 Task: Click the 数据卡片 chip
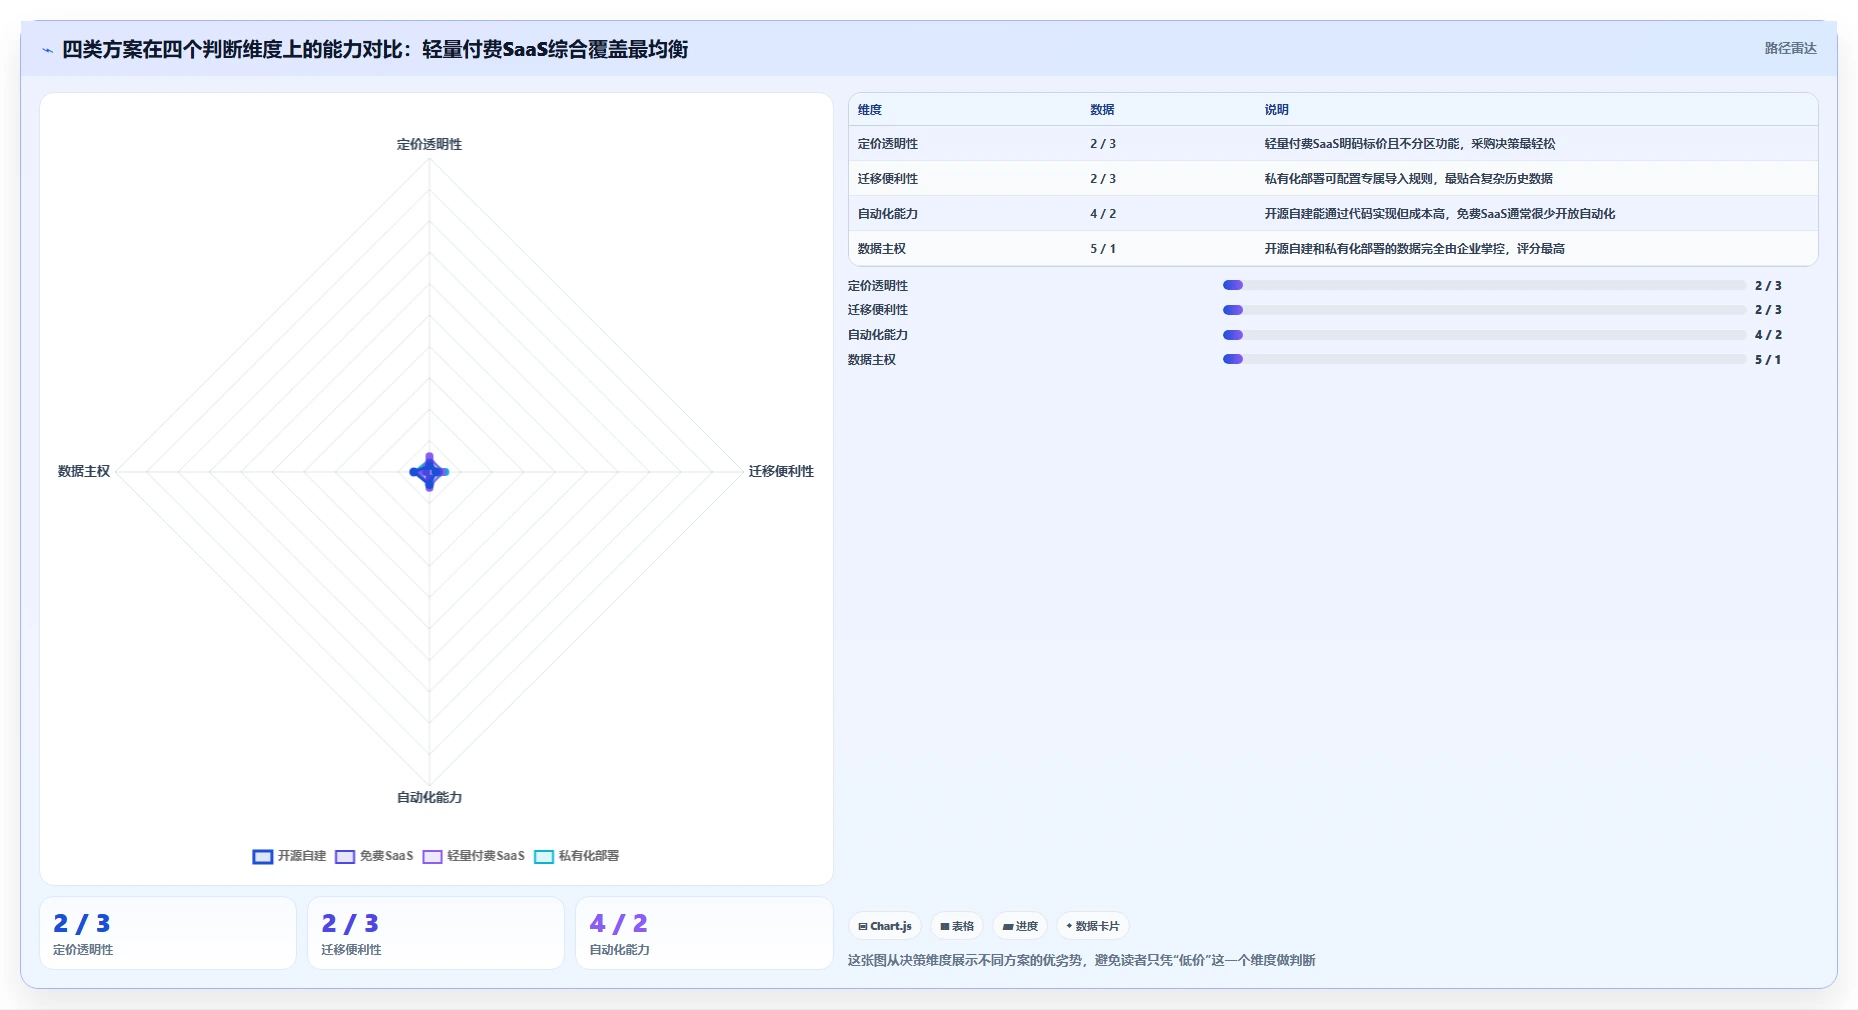[1093, 926]
